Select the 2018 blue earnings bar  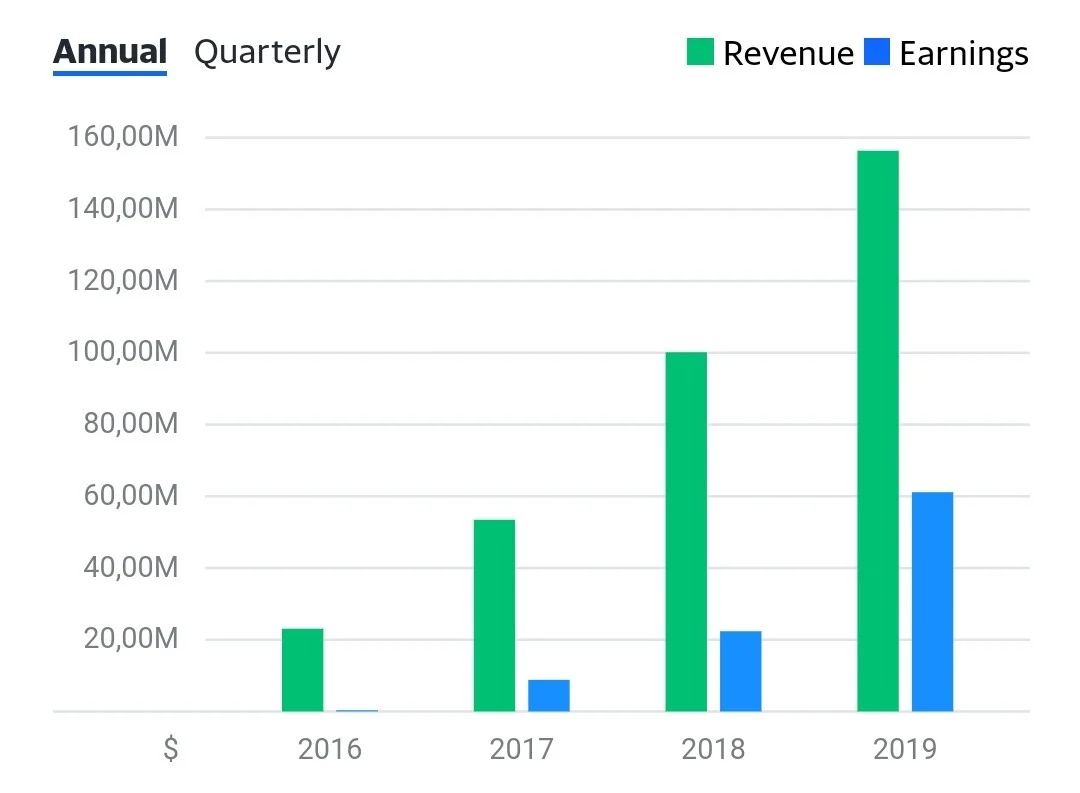[740, 671]
